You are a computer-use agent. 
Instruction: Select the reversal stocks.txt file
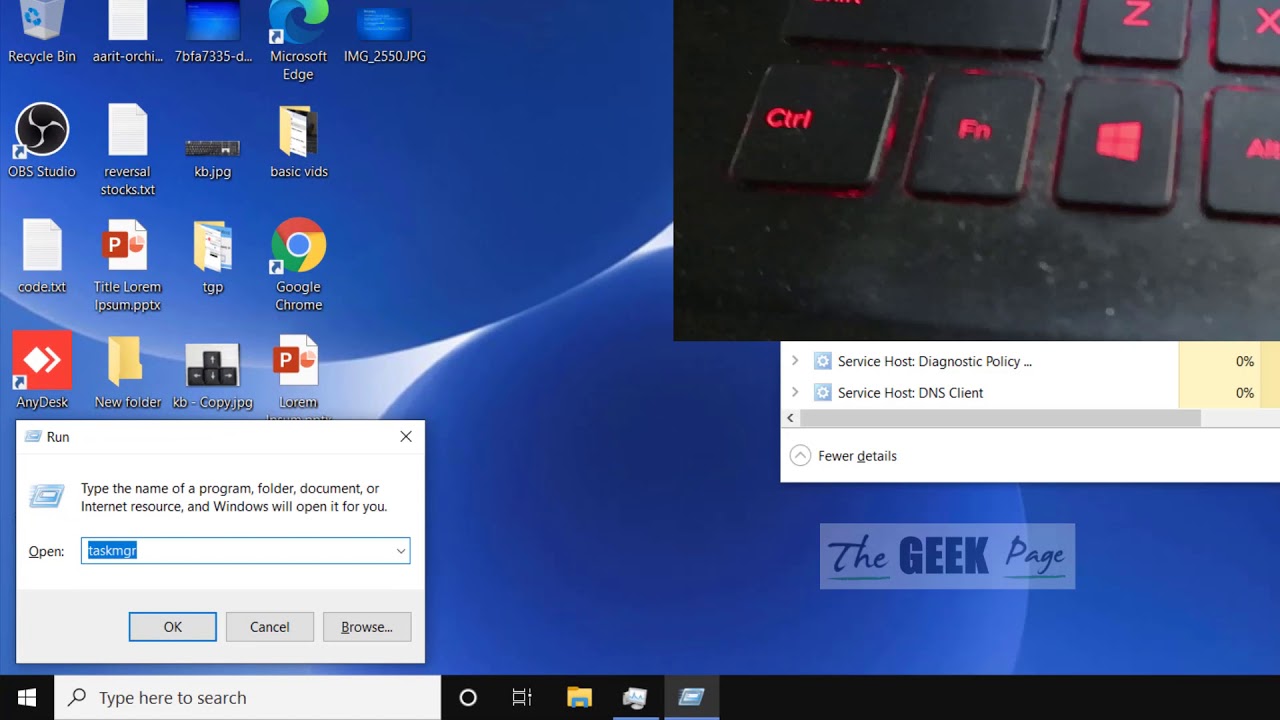coord(128,149)
